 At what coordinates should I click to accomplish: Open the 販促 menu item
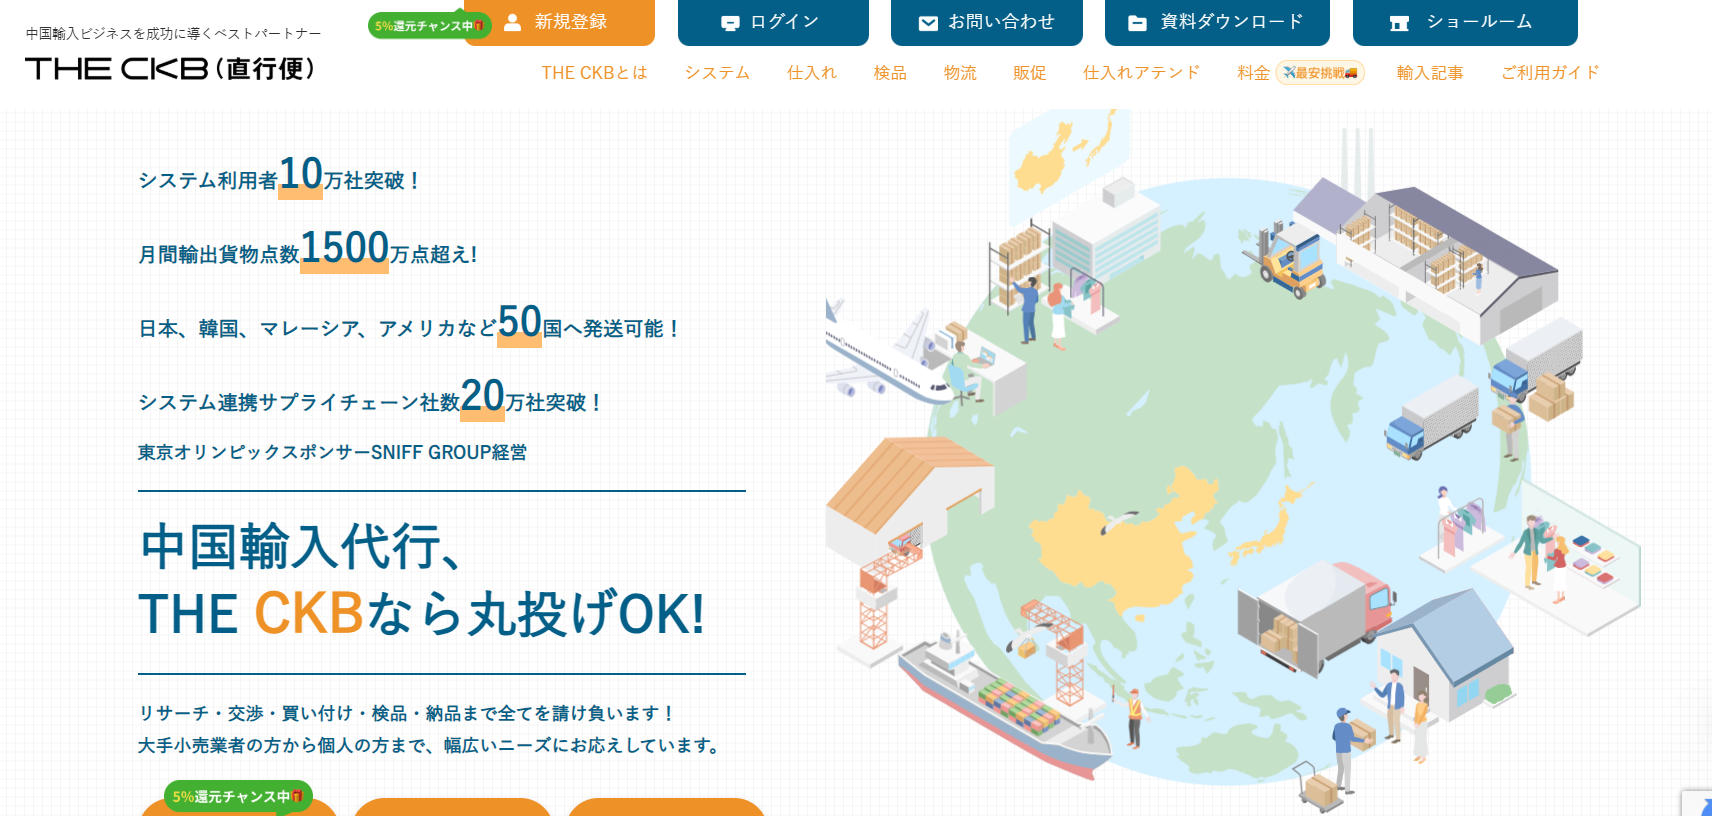[1029, 73]
